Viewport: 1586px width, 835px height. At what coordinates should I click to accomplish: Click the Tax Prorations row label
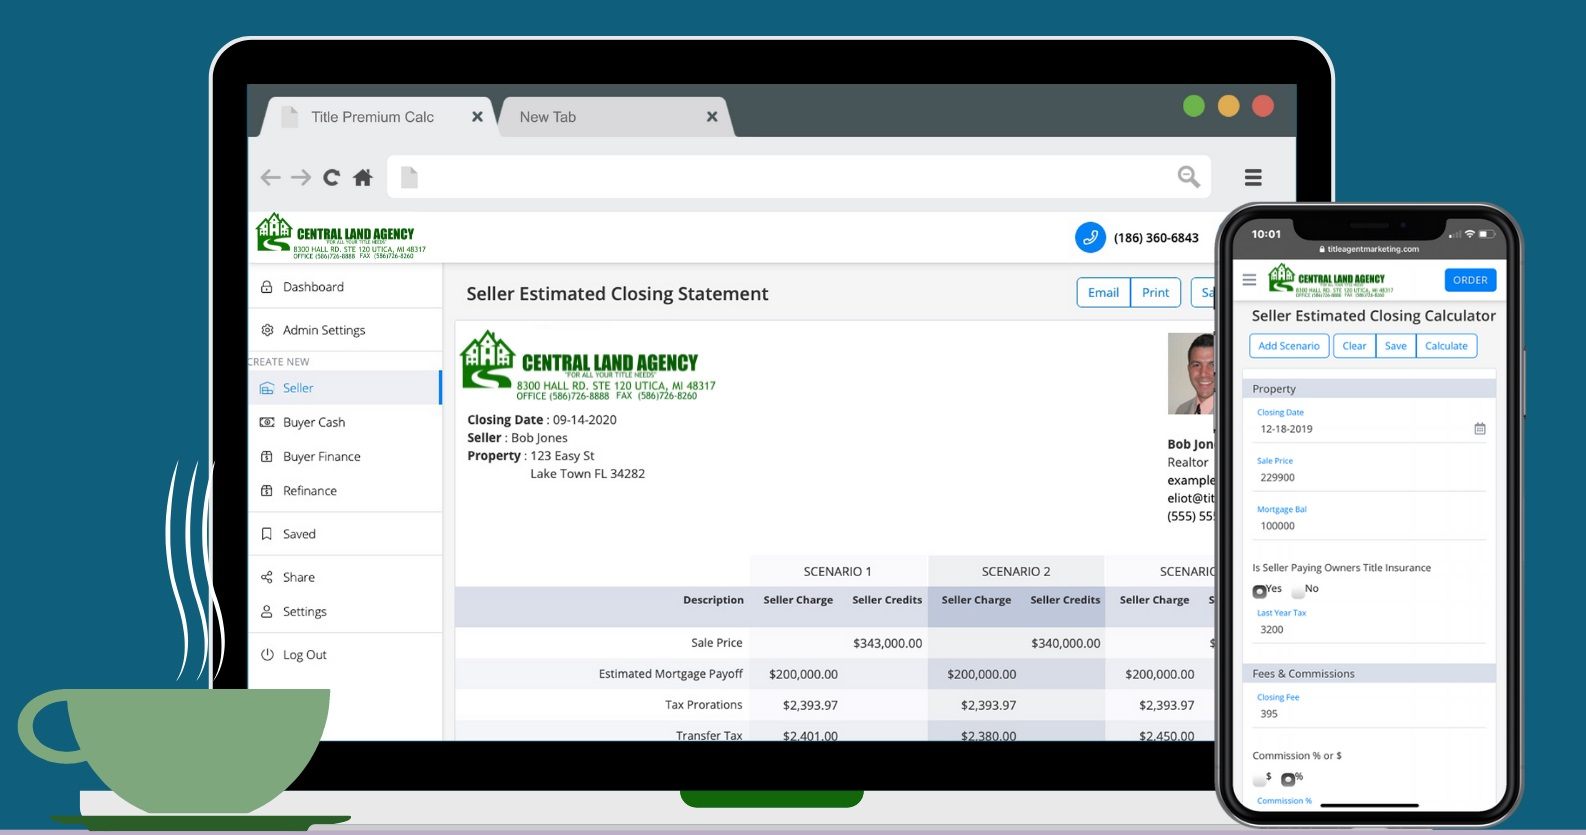click(x=703, y=705)
